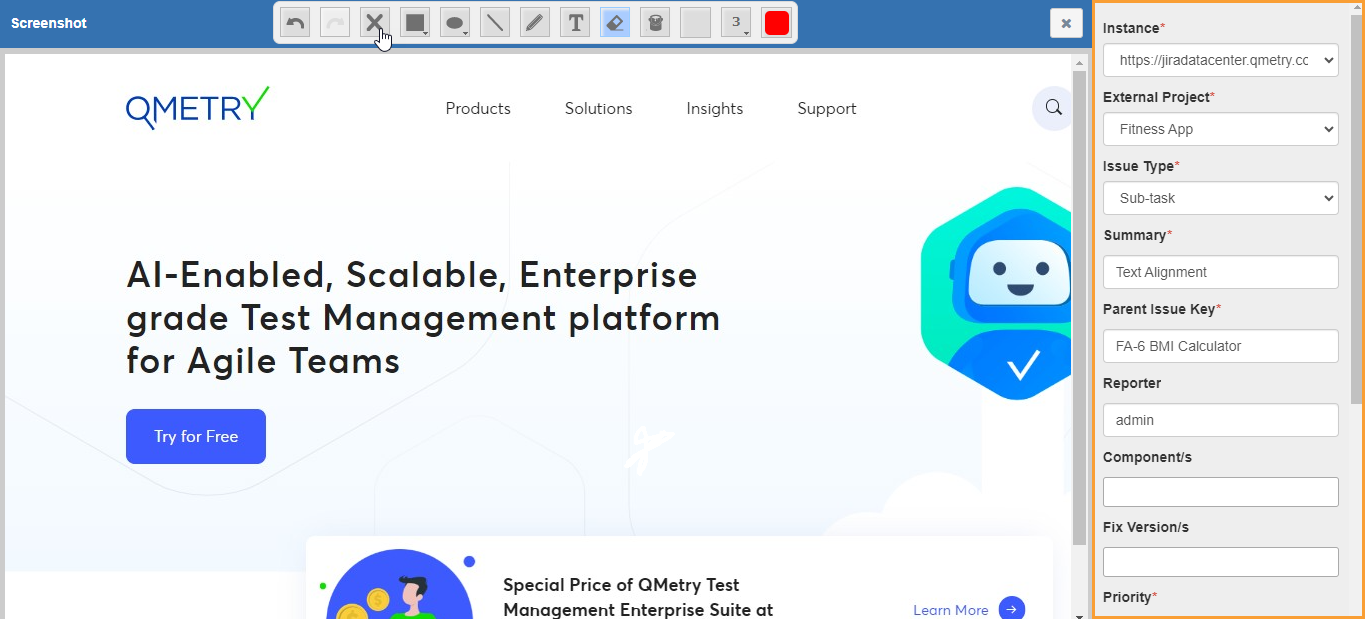Open the External Project dropdown
The width and height of the screenshot is (1365, 619).
pos(1220,129)
